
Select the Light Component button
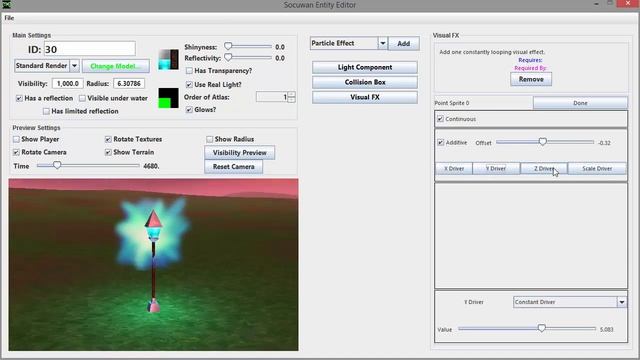click(x=364, y=67)
